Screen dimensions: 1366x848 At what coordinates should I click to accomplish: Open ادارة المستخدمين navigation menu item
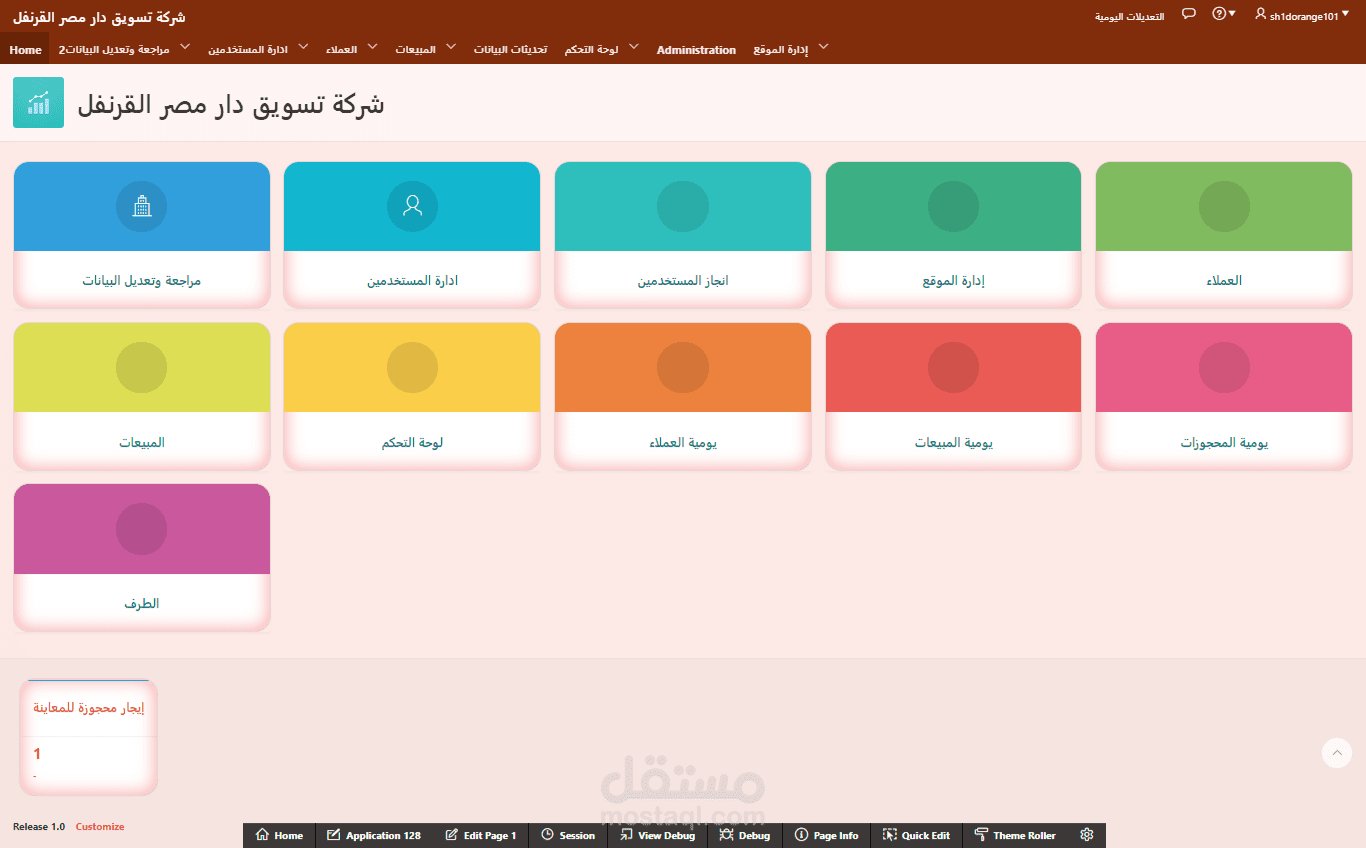(248, 49)
